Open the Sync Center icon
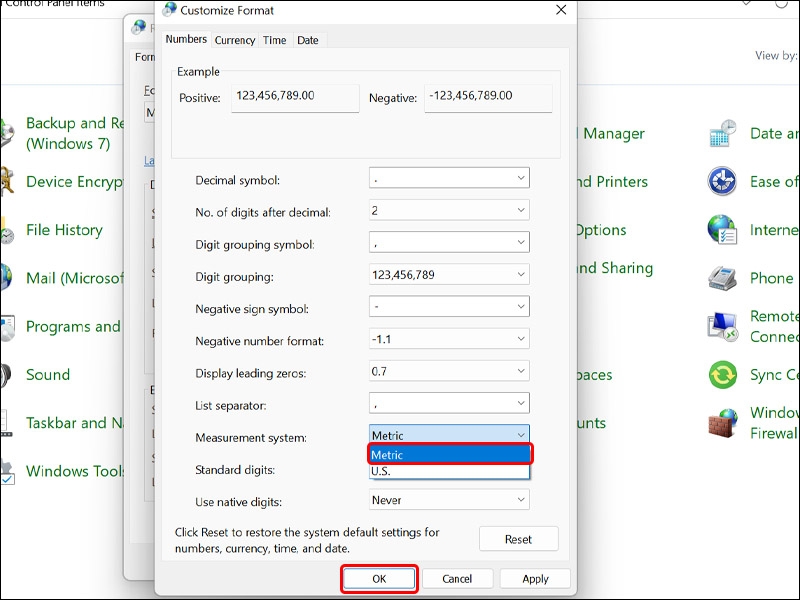This screenshot has width=800, height=600. [722, 375]
